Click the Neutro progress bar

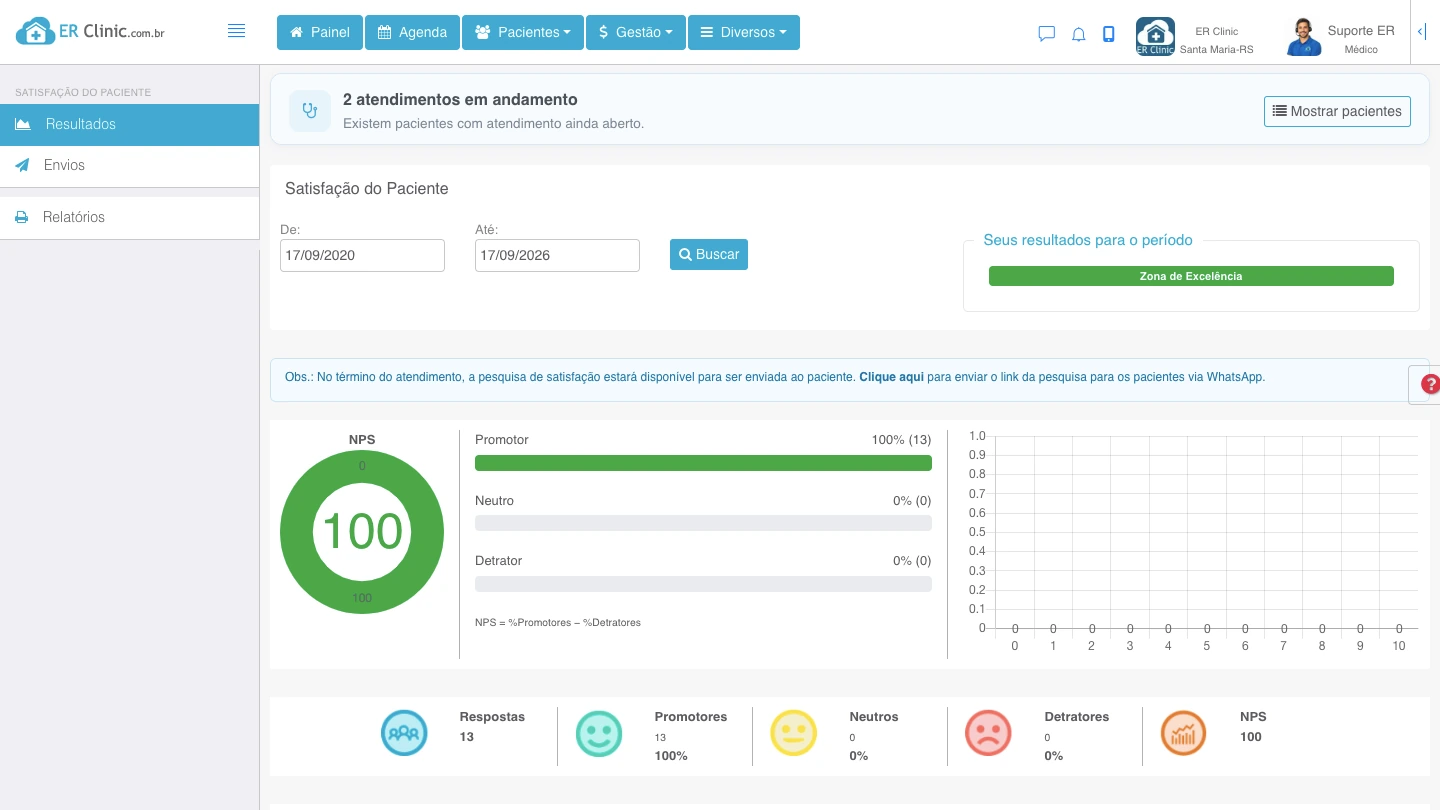click(x=703, y=523)
